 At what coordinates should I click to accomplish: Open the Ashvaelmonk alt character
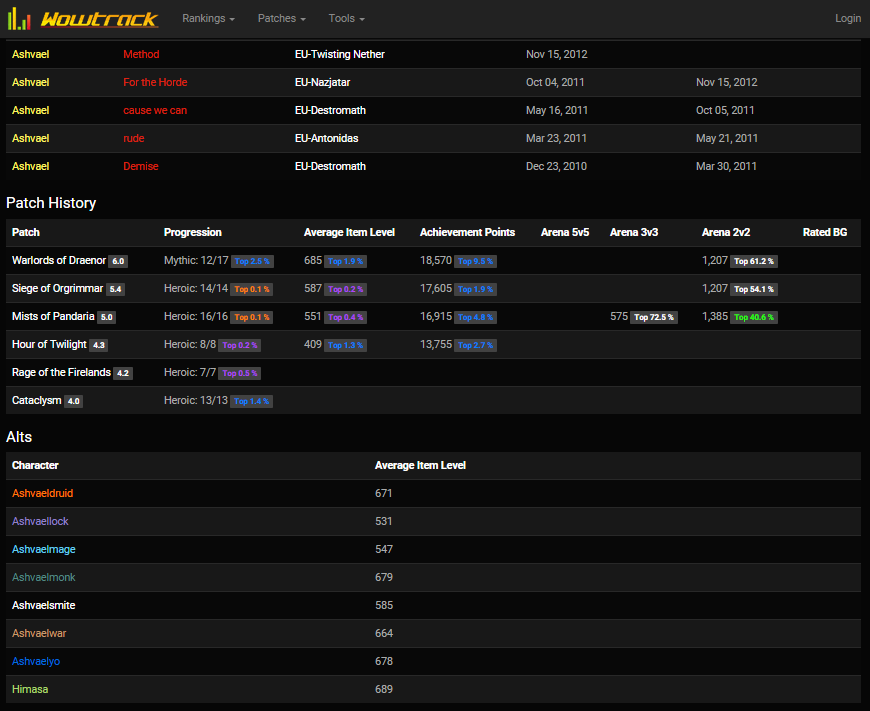coord(43,577)
